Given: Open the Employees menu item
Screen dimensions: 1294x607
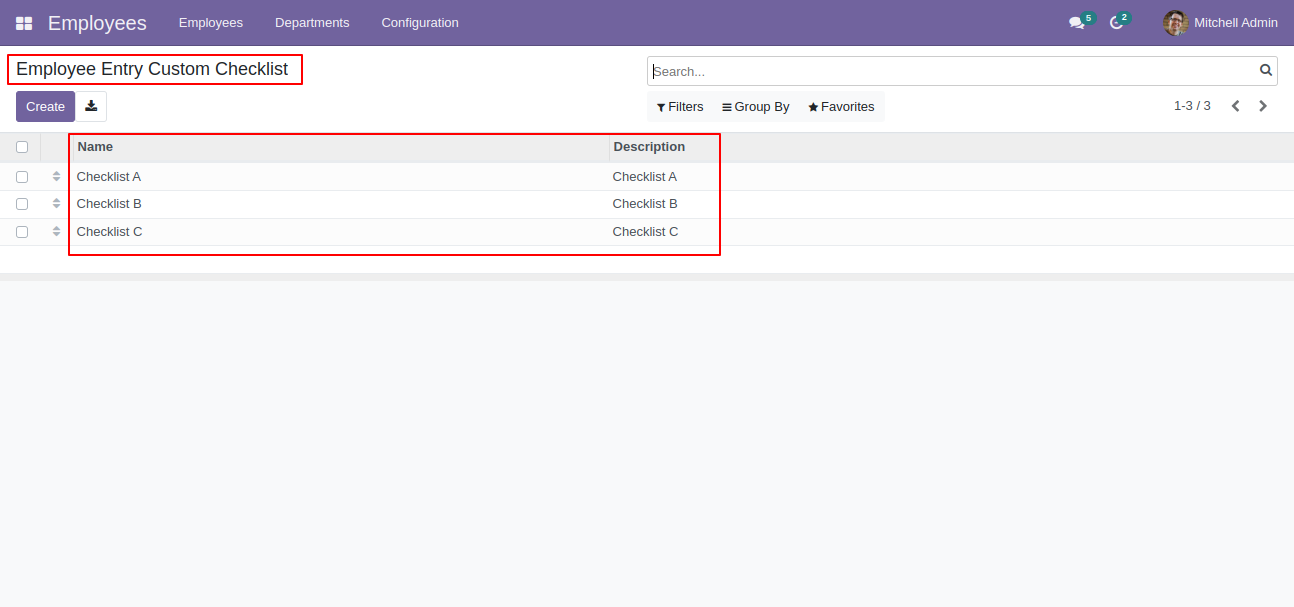Looking at the screenshot, I should click(211, 23).
